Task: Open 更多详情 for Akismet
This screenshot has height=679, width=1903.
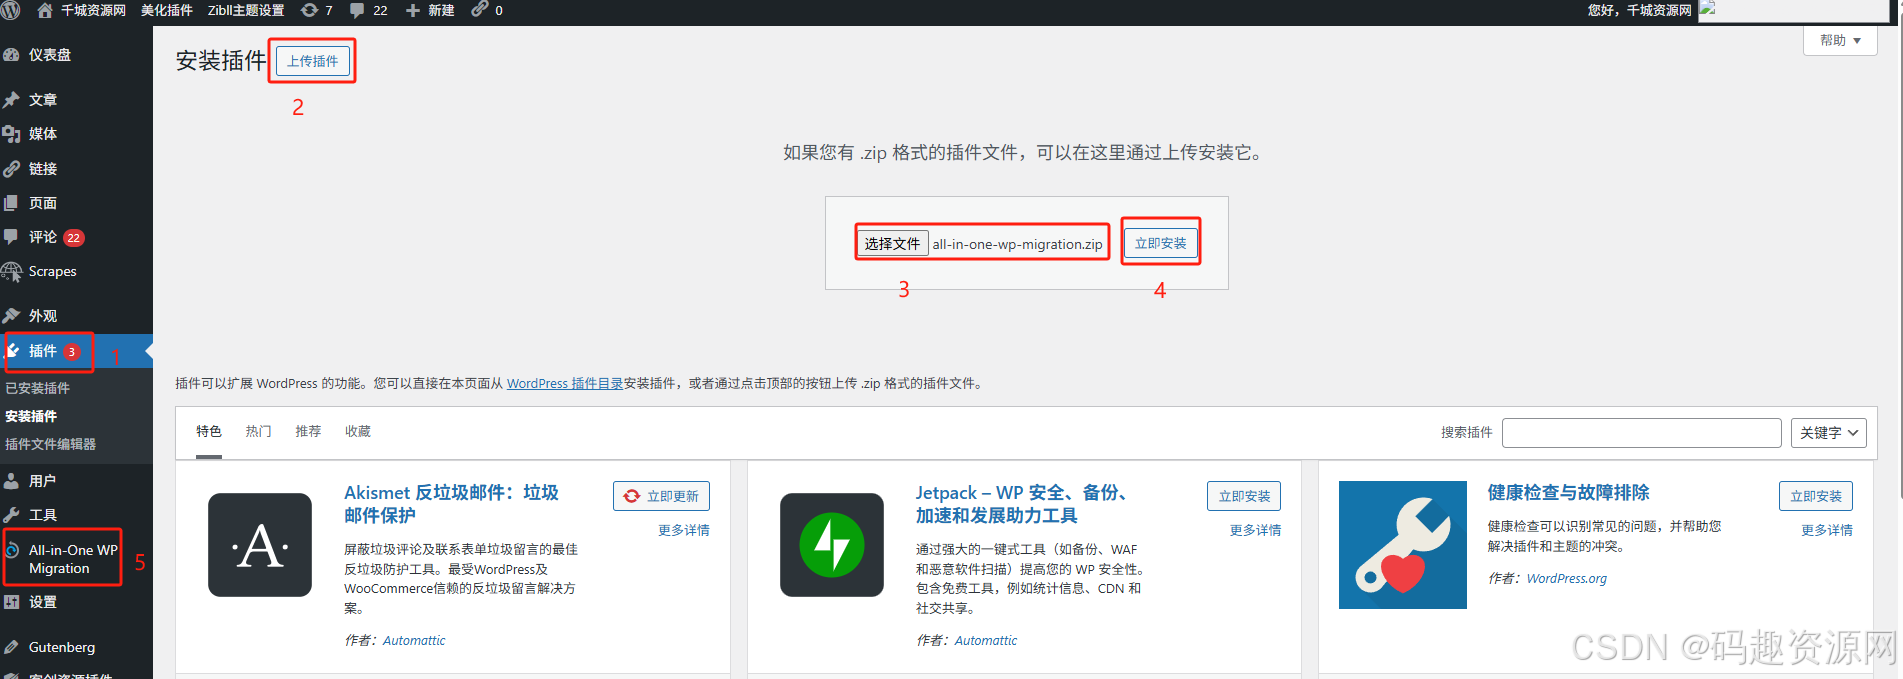Action: 684,530
